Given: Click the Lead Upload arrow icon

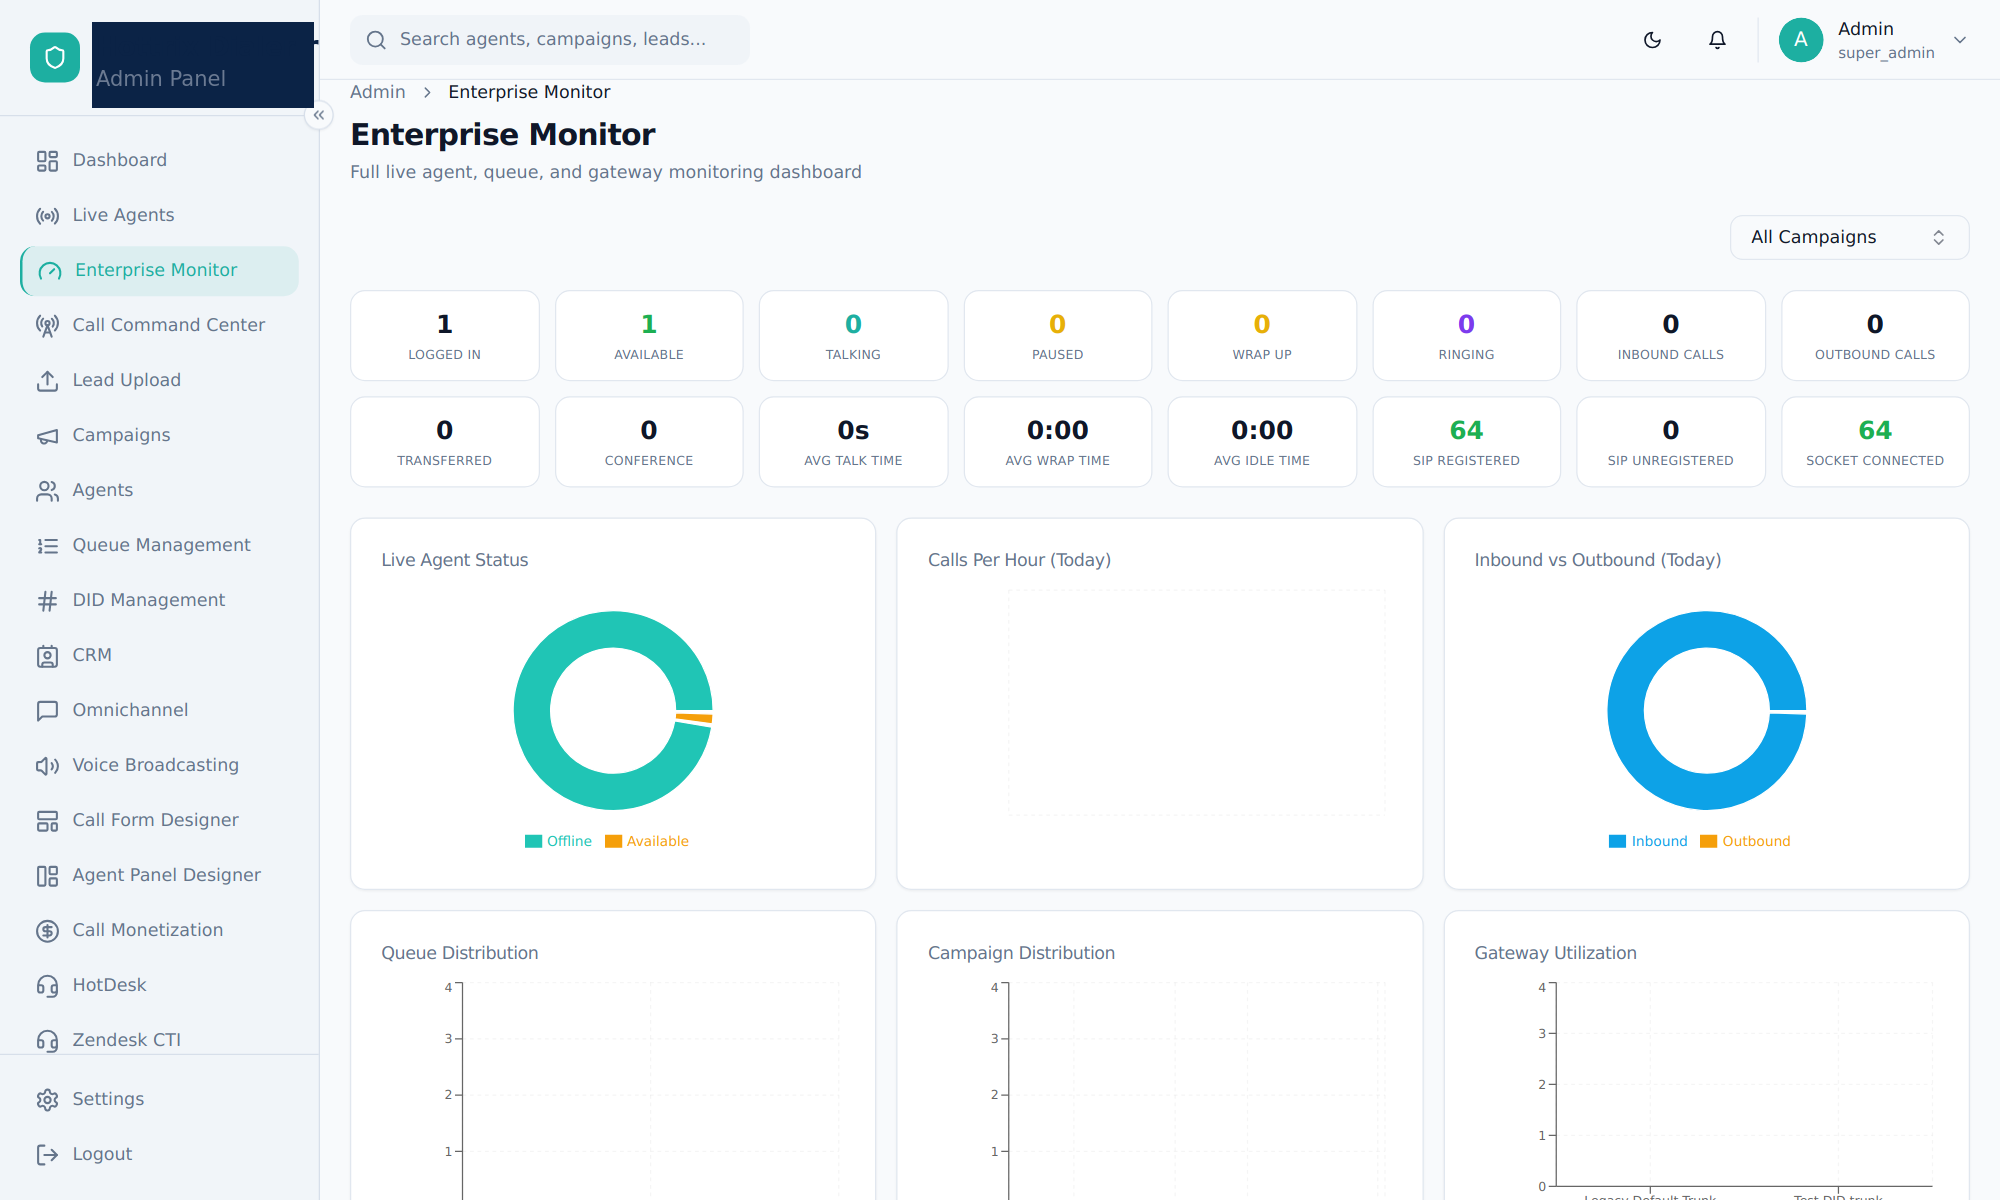Looking at the screenshot, I should [x=47, y=381].
